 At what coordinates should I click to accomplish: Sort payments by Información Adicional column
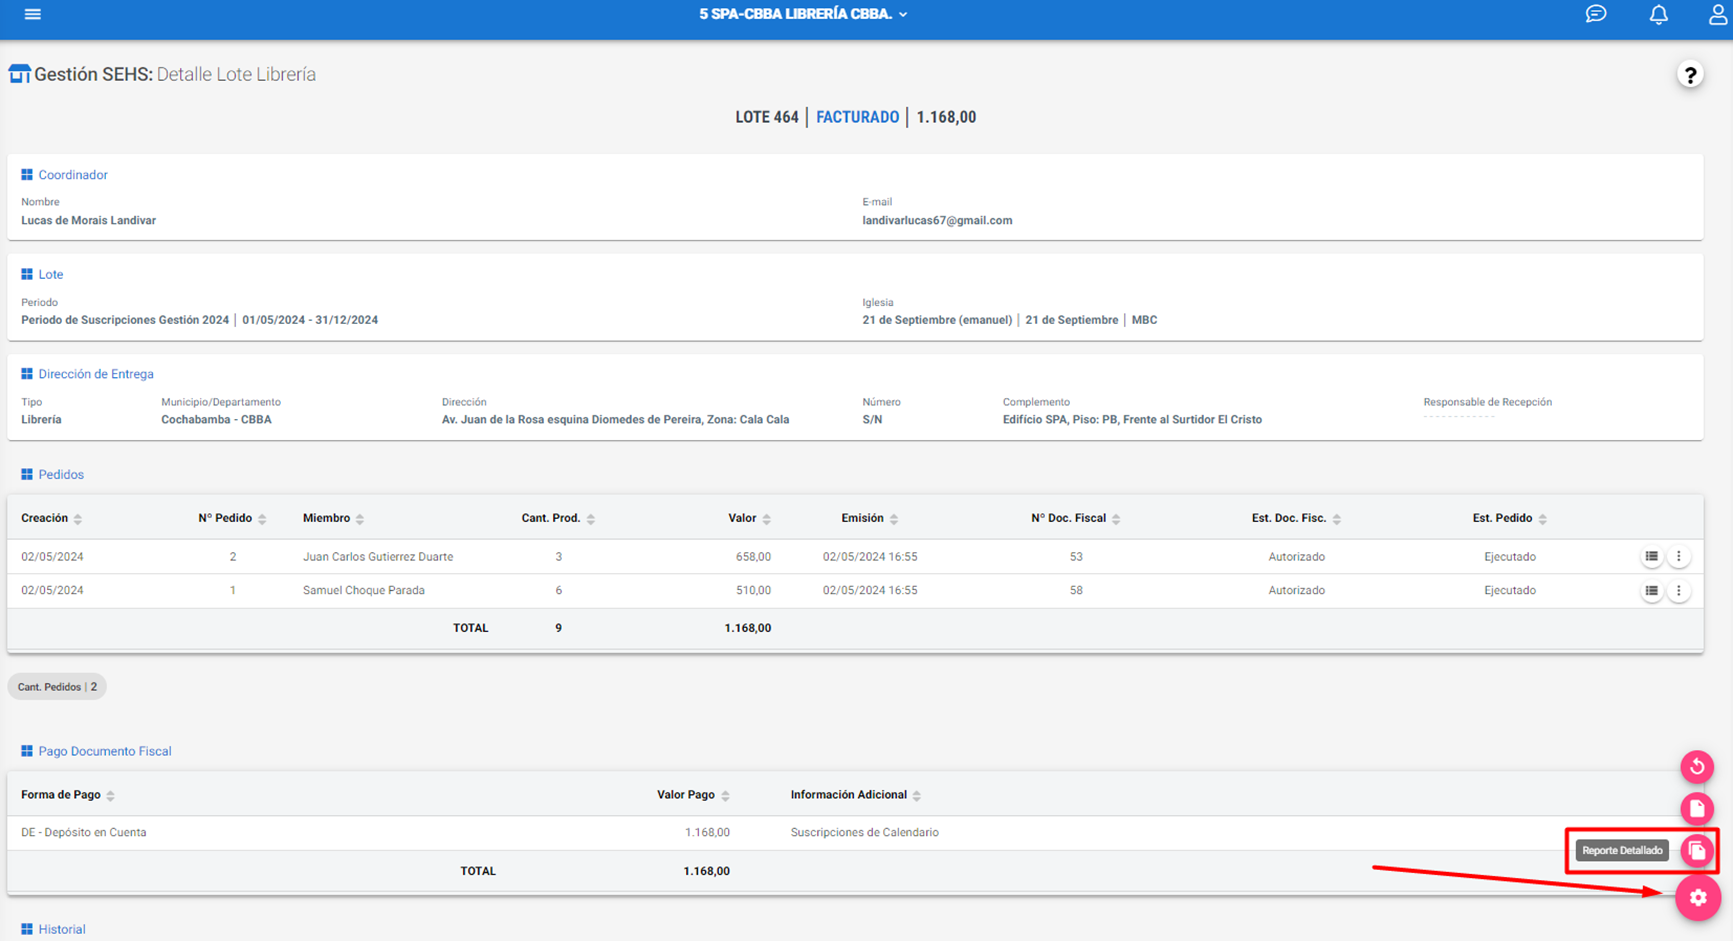click(x=856, y=795)
